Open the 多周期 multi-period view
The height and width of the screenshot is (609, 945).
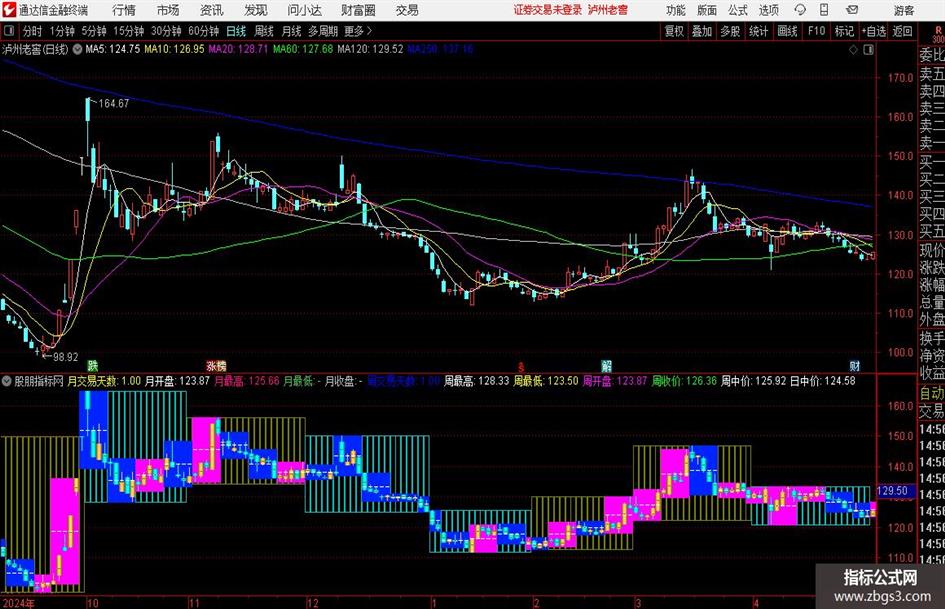[x=323, y=31]
